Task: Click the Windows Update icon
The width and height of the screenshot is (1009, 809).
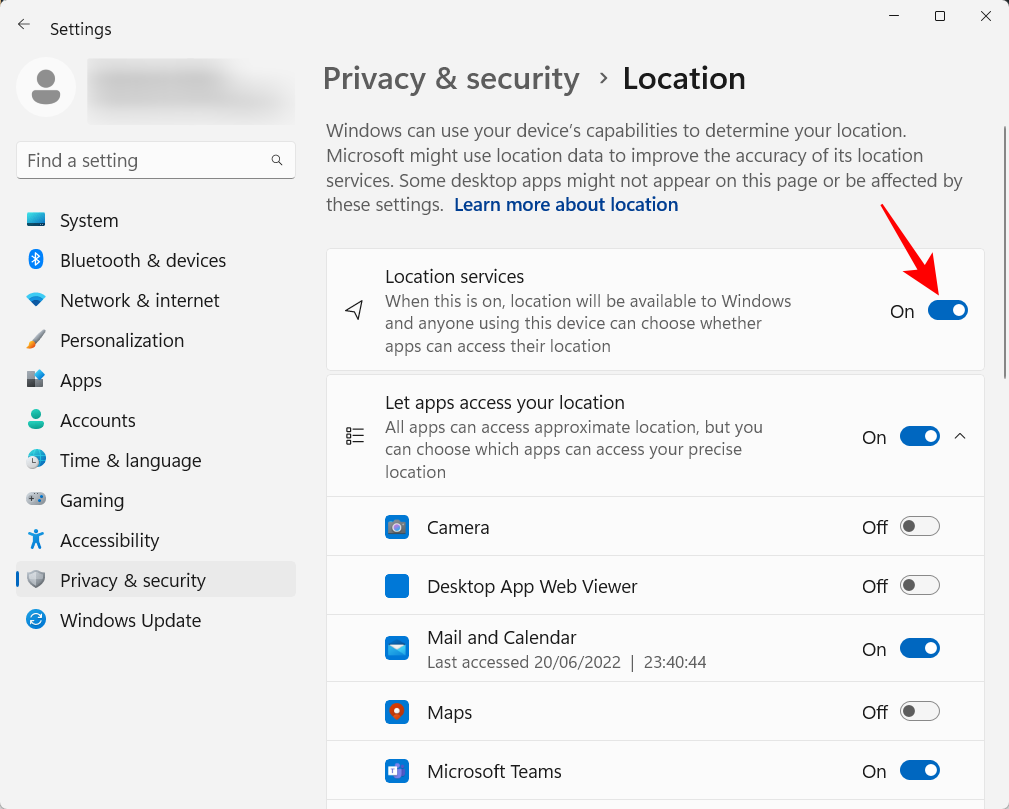Action: pyautogui.click(x=35, y=620)
